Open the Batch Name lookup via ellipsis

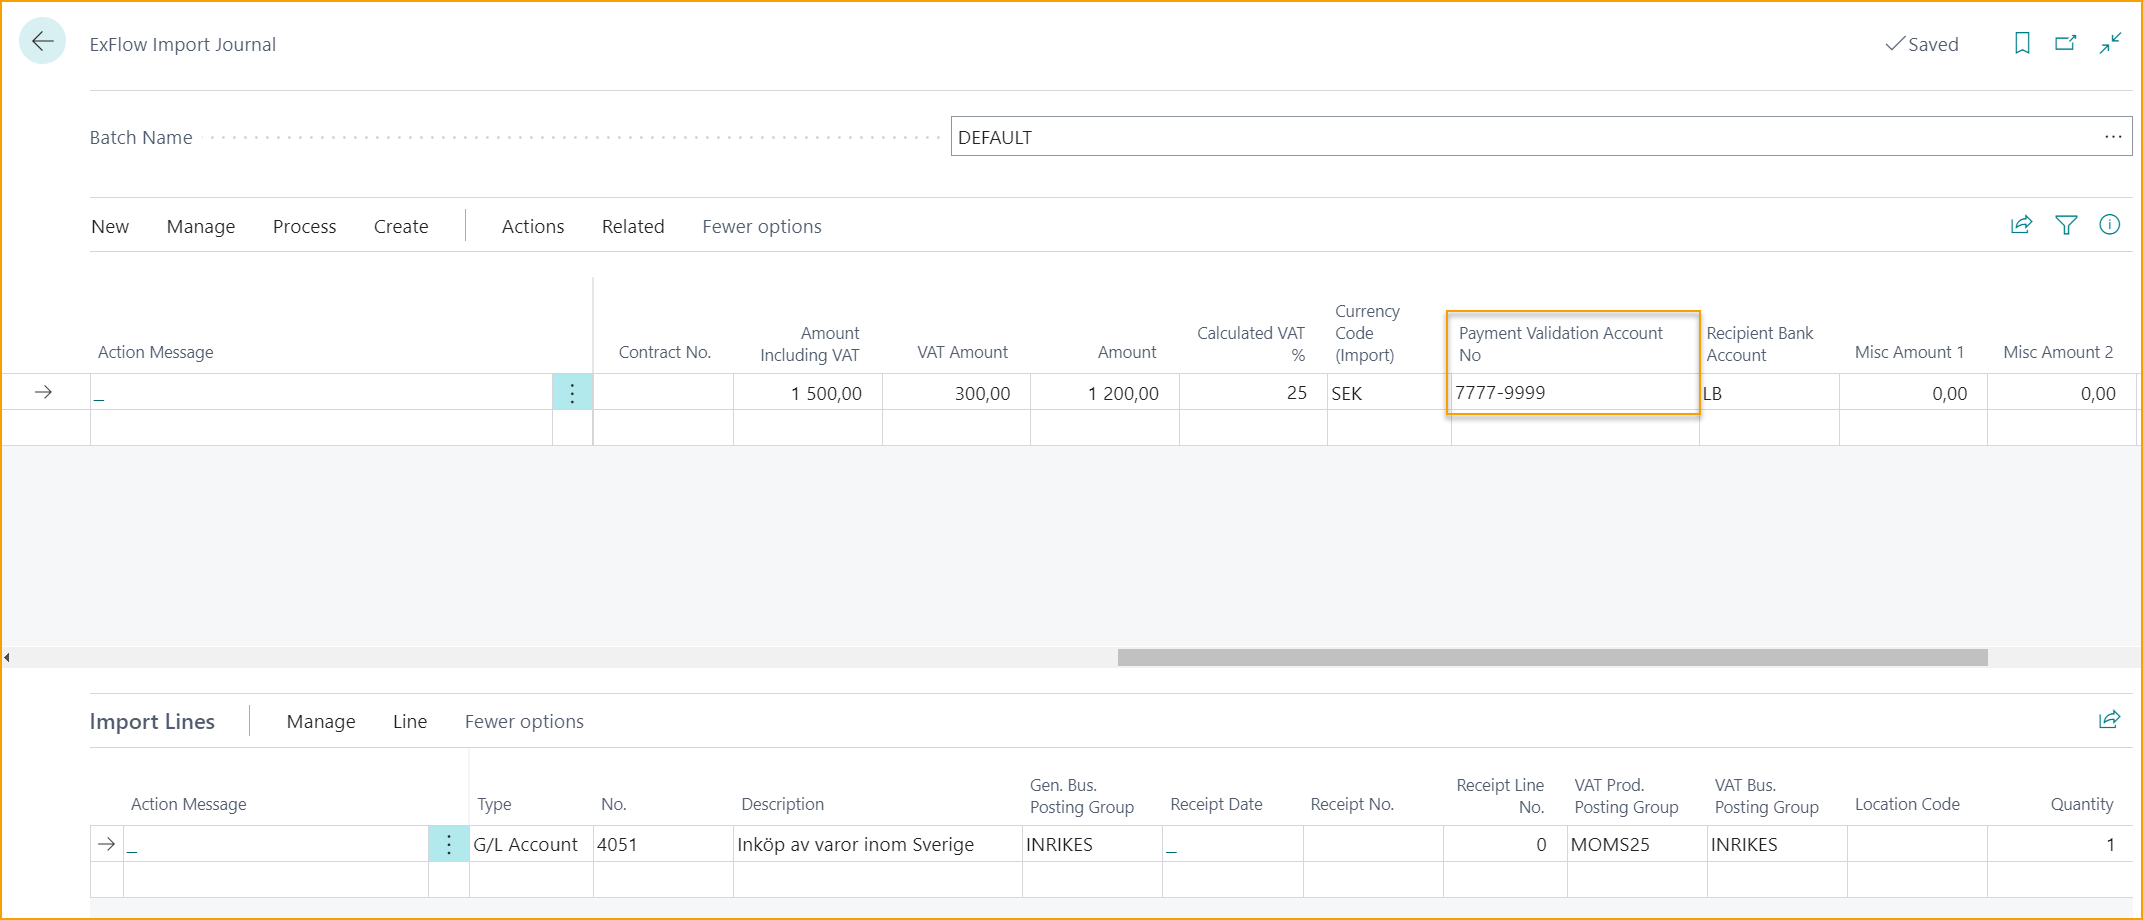2113,136
